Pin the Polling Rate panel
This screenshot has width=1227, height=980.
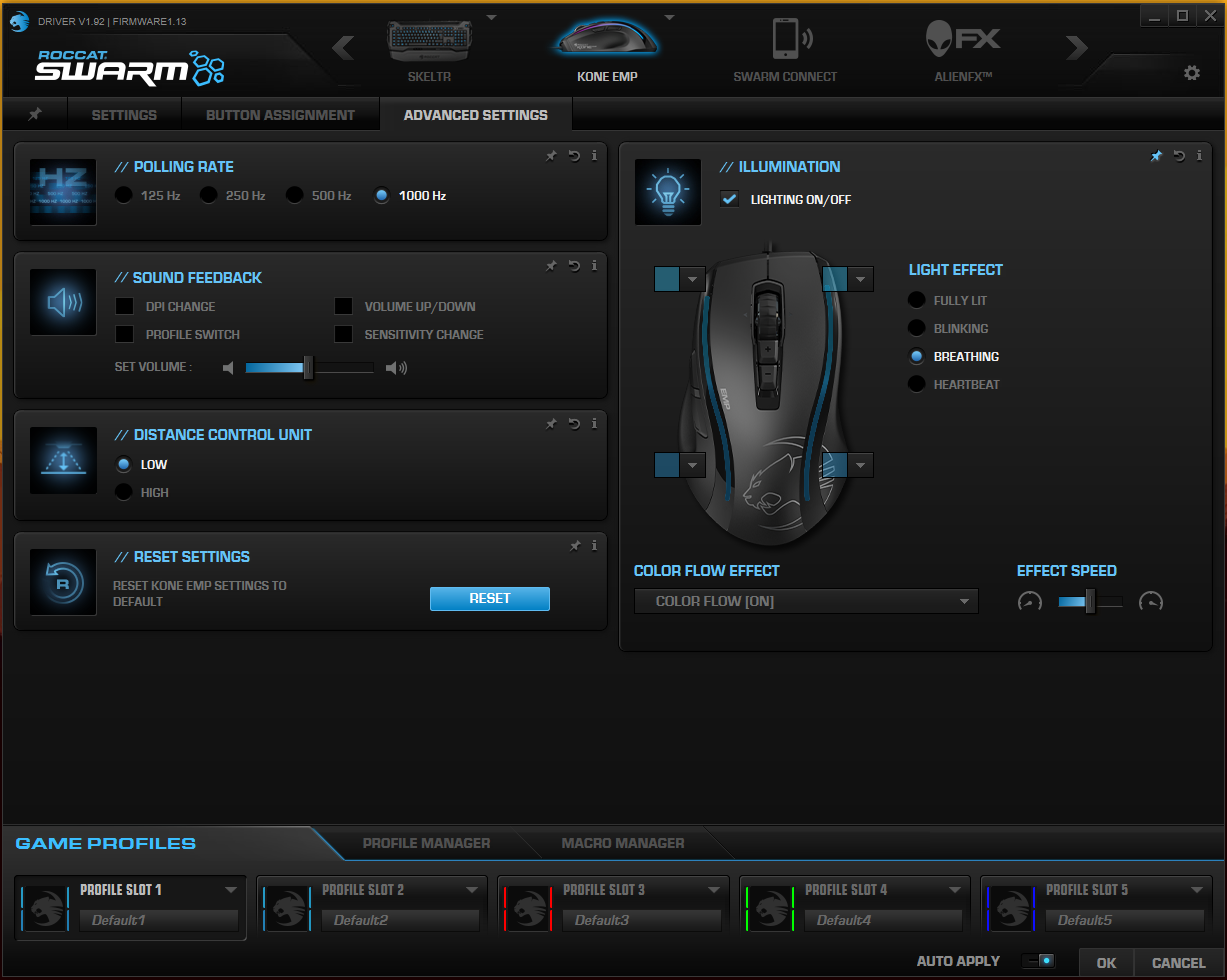(551, 155)
